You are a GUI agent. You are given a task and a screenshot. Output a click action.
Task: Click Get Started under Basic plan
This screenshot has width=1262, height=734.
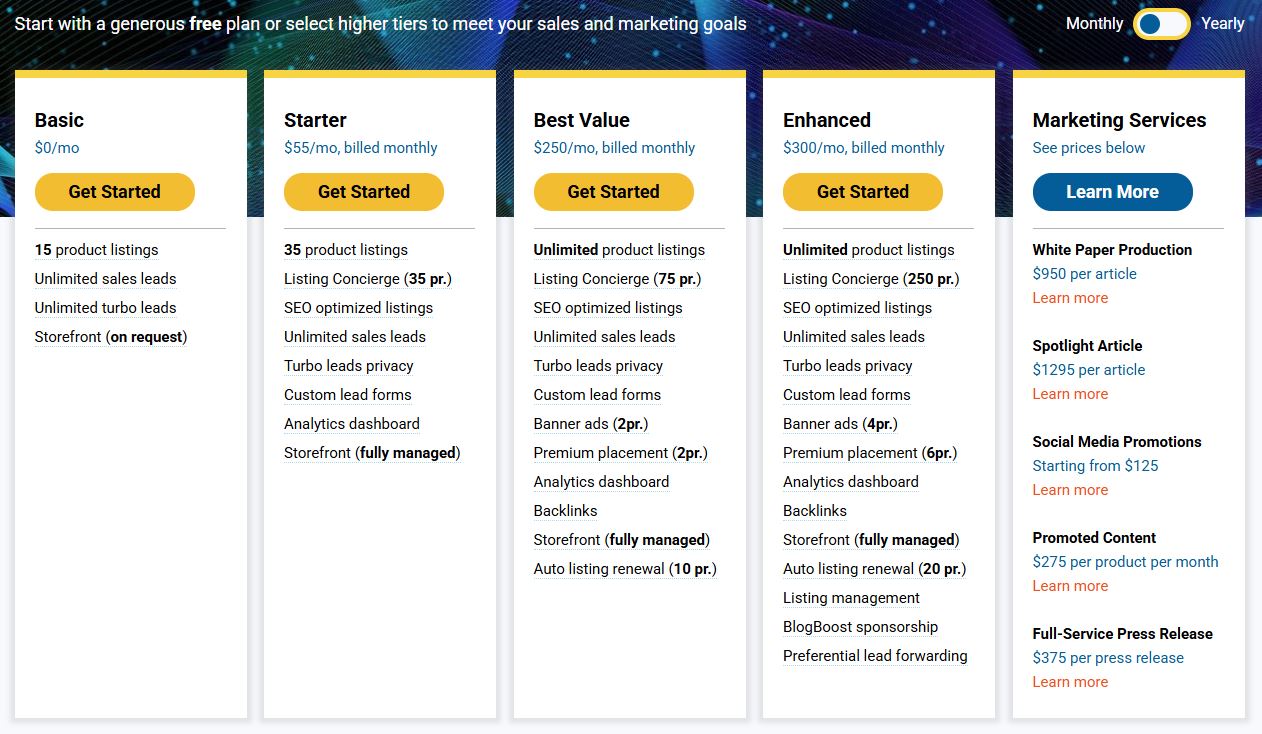pyautogui.click(x=115, y=192)
